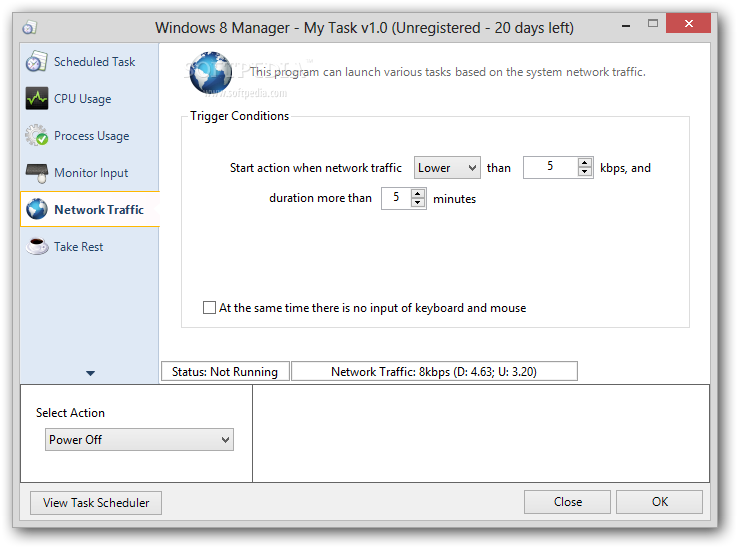Click the Take Rest coffee cup icon
Image resolution: width=738 pixels, height=548 pixels.
pos(37,246)
